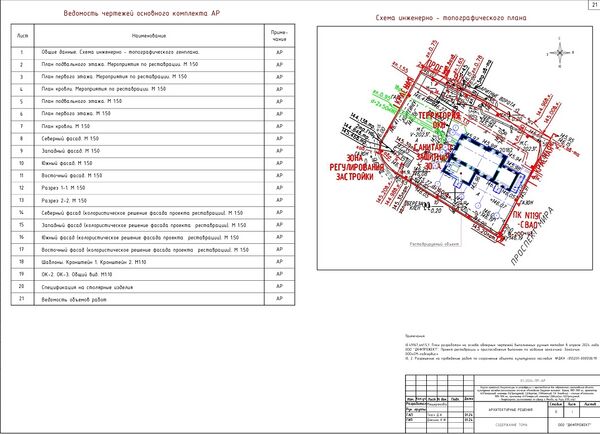
Task: Click the red label 'ЗОНА РЕГУЛИРОВАНИЯ ЗАСТРОЙКИ'
Action: point(356,167)
